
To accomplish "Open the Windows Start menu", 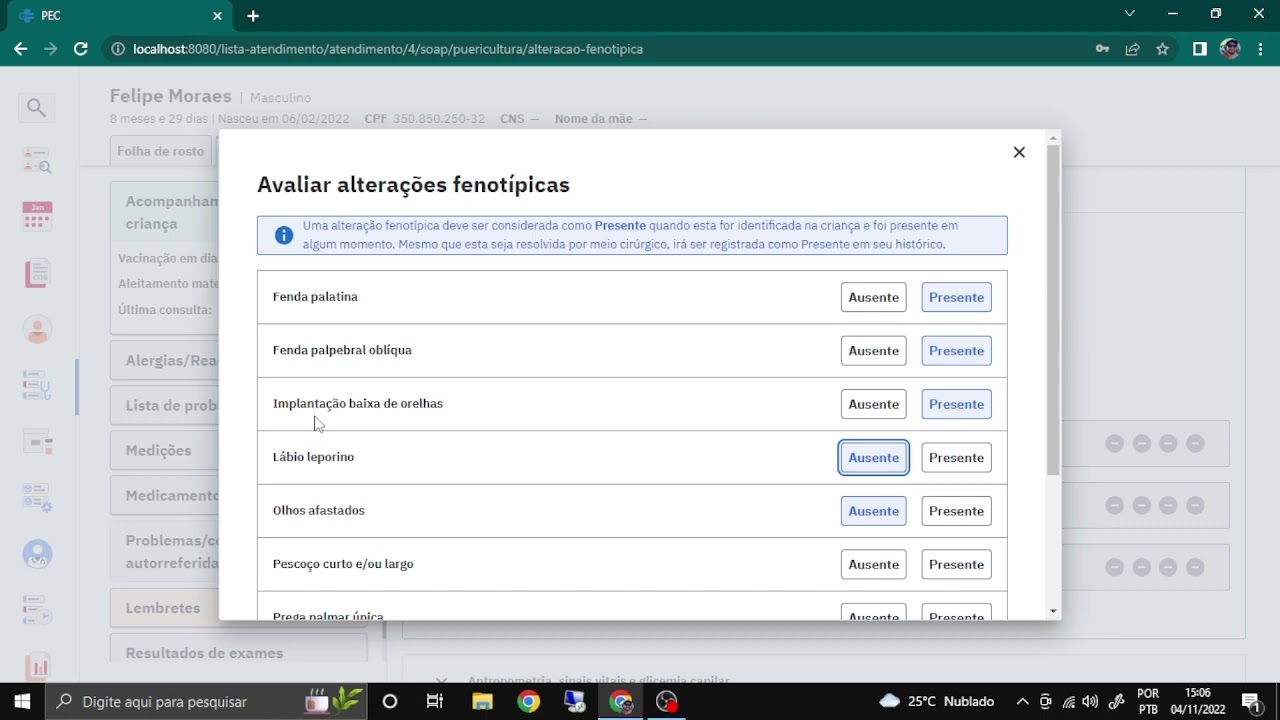I will coord(22,701).
